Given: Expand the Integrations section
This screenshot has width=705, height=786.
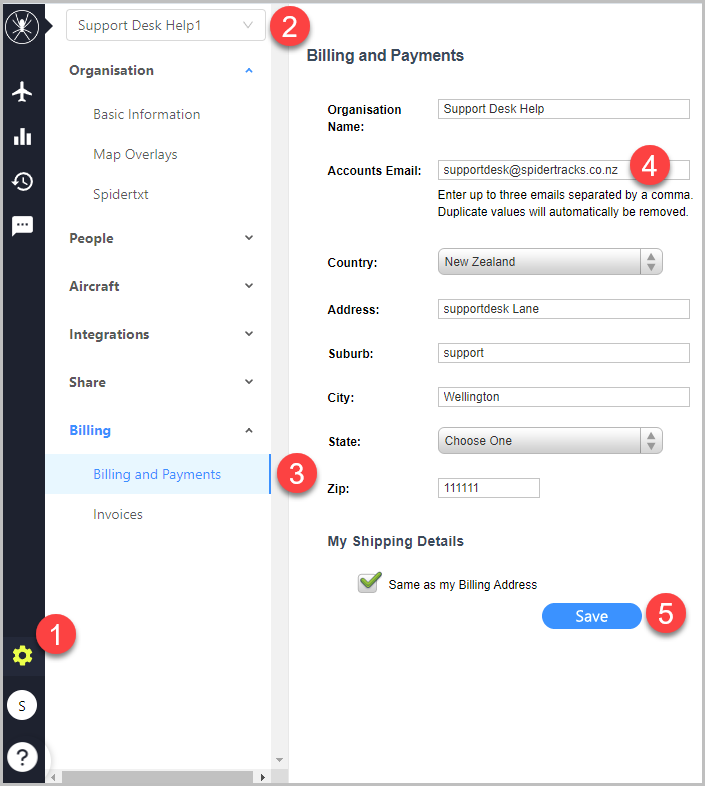Looking at the screenshot, I should (161, 334).
